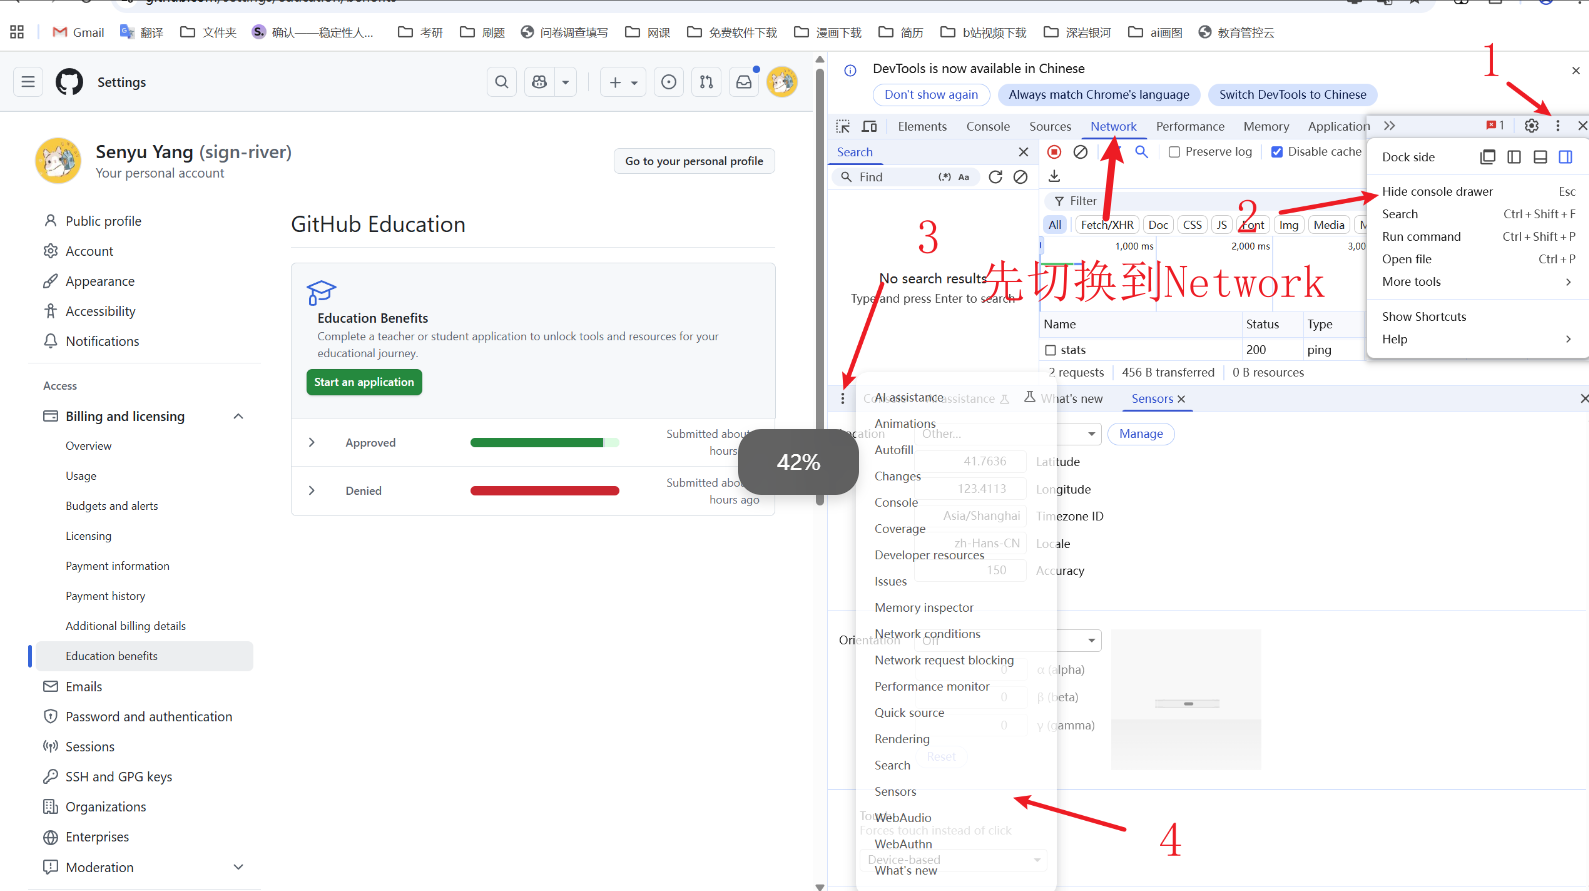Click Don't show again button
Screen dimensions: 1589x891
click(931, 95)
